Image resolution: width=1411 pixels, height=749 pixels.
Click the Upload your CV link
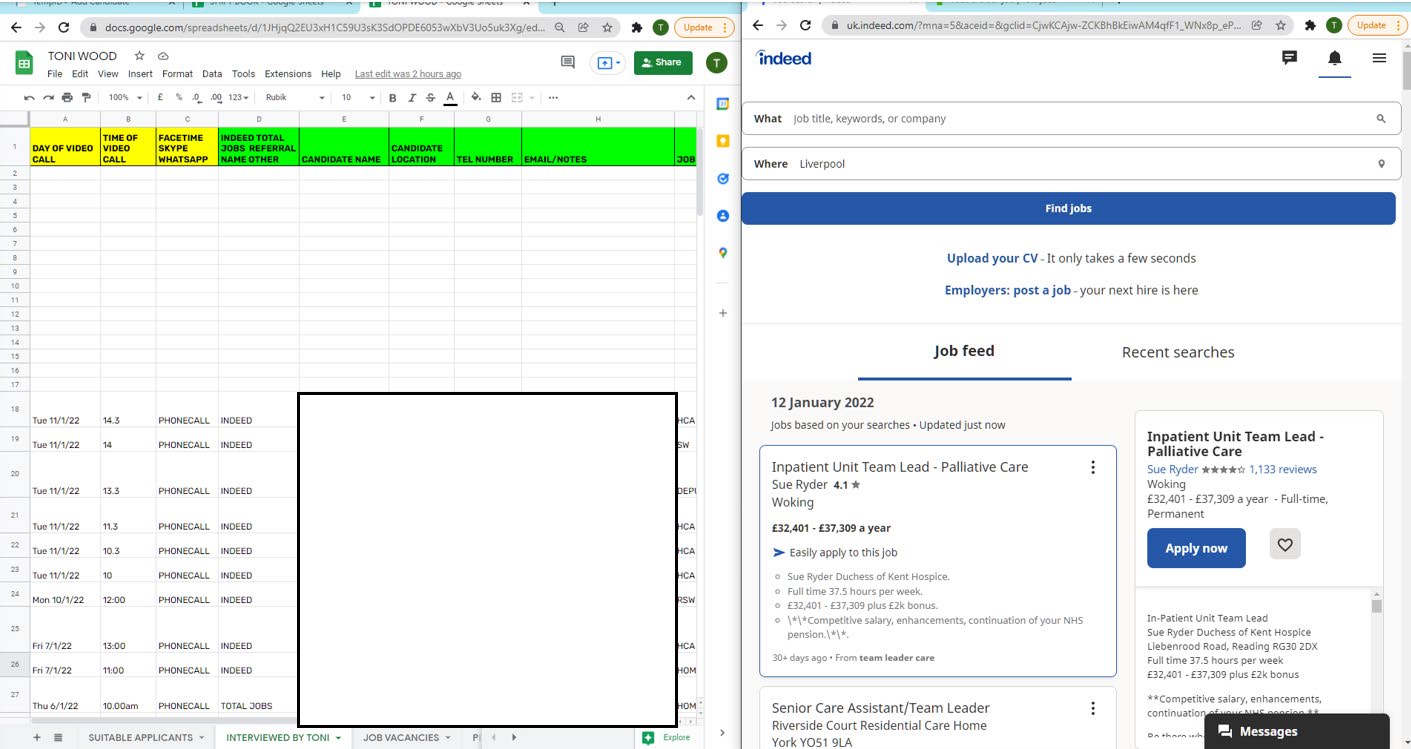click(992, 258)
